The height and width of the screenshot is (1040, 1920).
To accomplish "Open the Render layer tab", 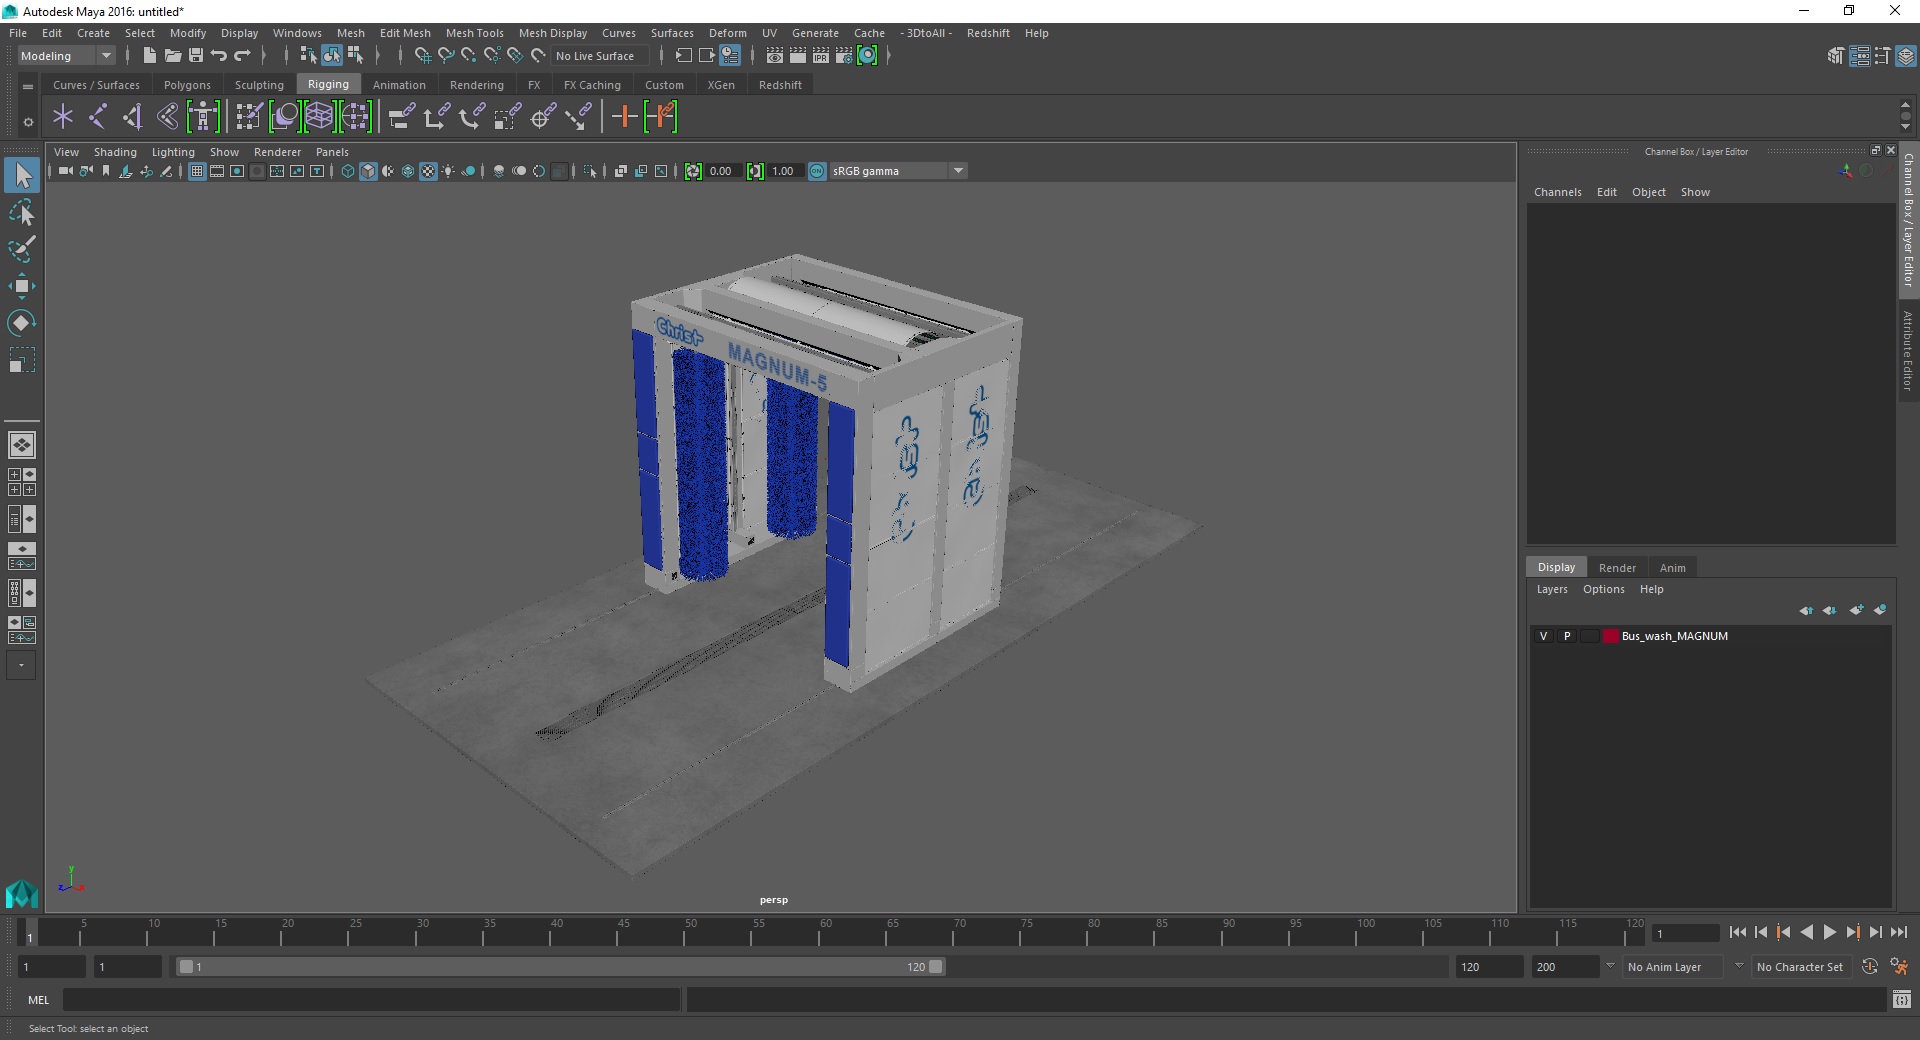I will click(1617, 568).
